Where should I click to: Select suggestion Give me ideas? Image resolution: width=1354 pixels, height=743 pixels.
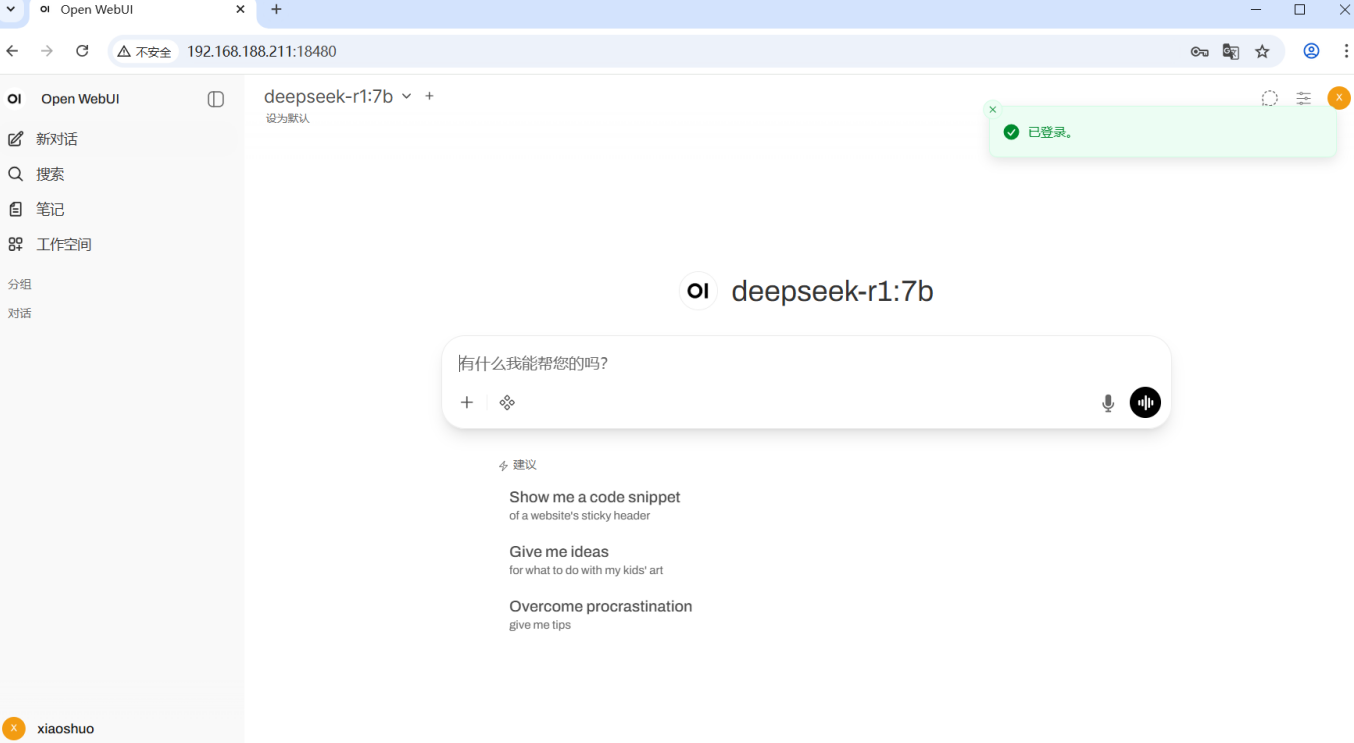586,560
